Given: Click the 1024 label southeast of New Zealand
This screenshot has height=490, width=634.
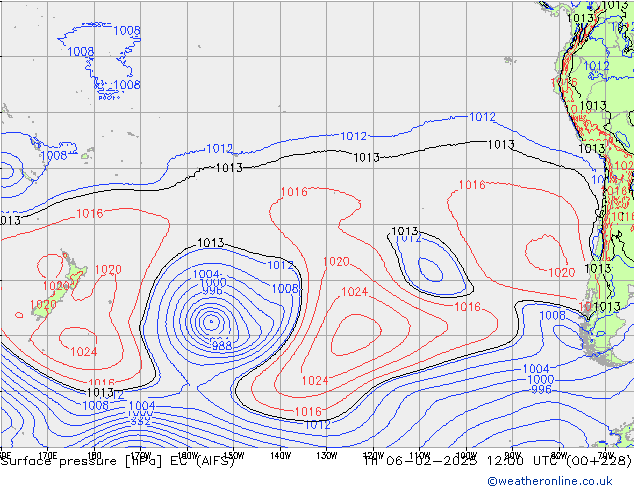Looking at the screenshot, I should (84, 352).
